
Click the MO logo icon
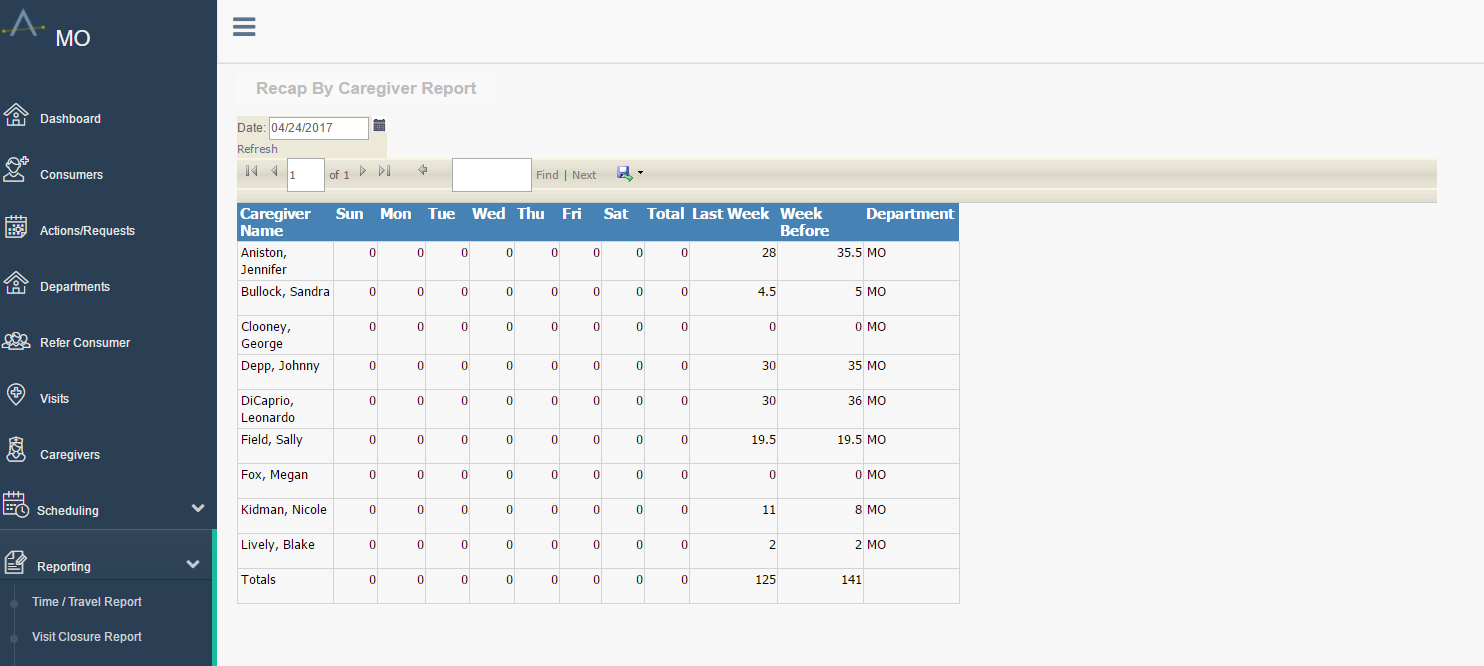tap(23, 25)
